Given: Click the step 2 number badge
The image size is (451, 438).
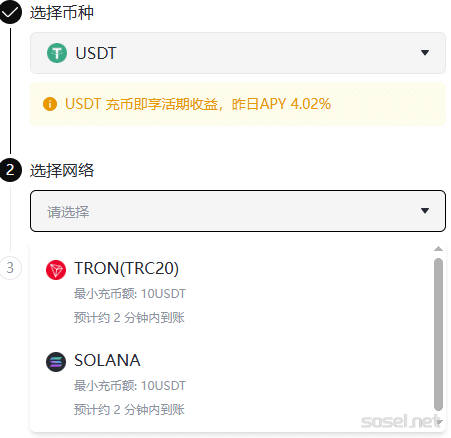Looking at the screenshot, I should (x=10, y=170).
